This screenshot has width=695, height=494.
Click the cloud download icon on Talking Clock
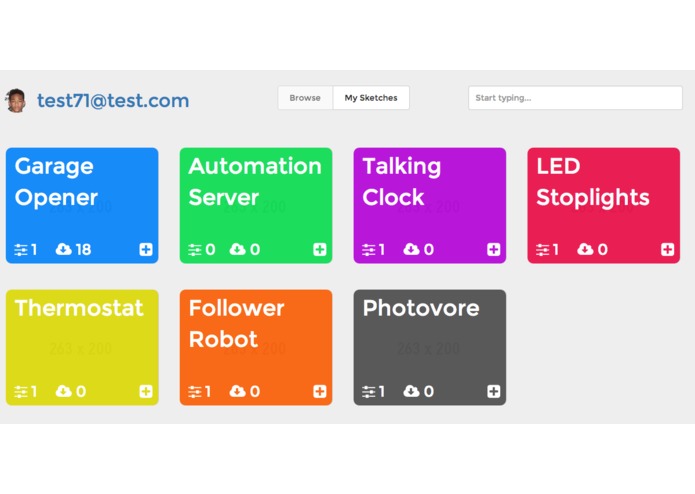[411, 249]
